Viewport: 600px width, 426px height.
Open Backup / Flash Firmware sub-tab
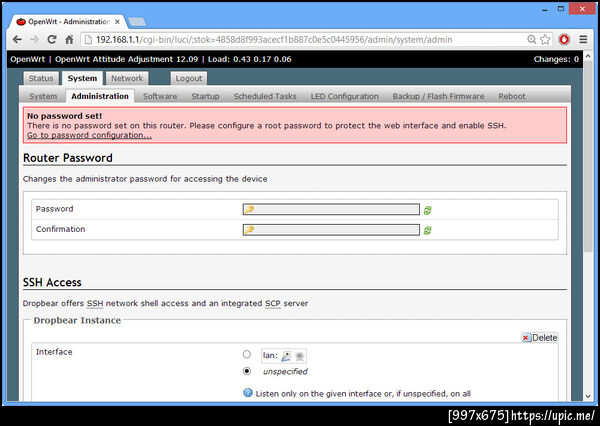439,96
